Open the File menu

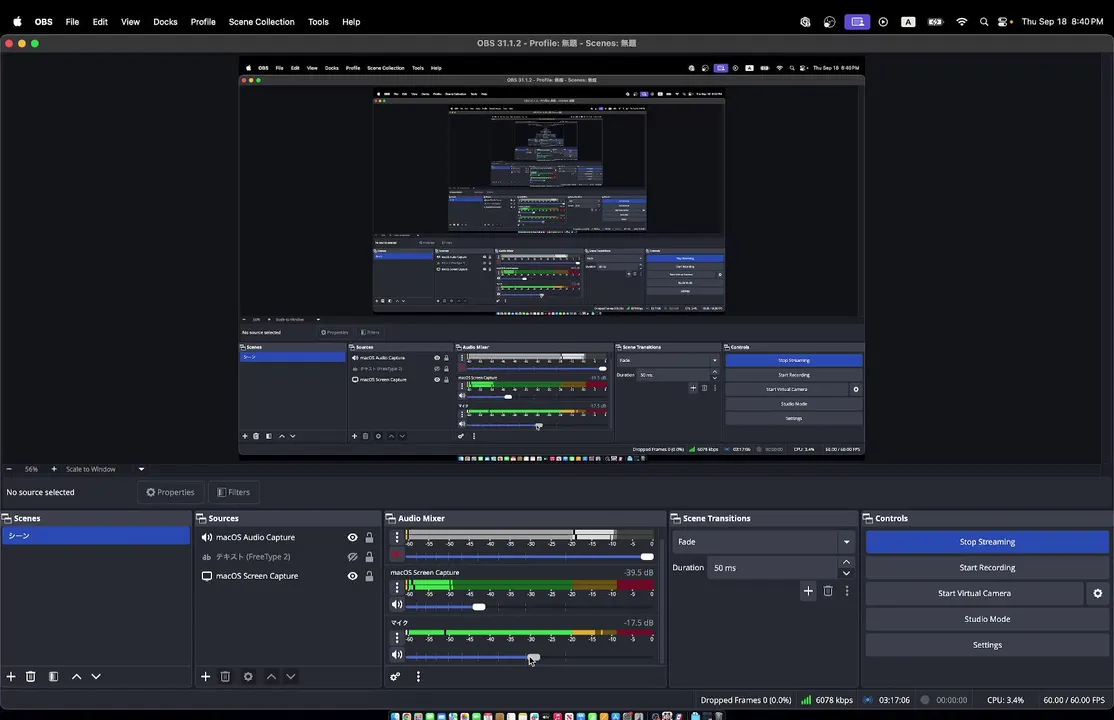pos(72,22)
